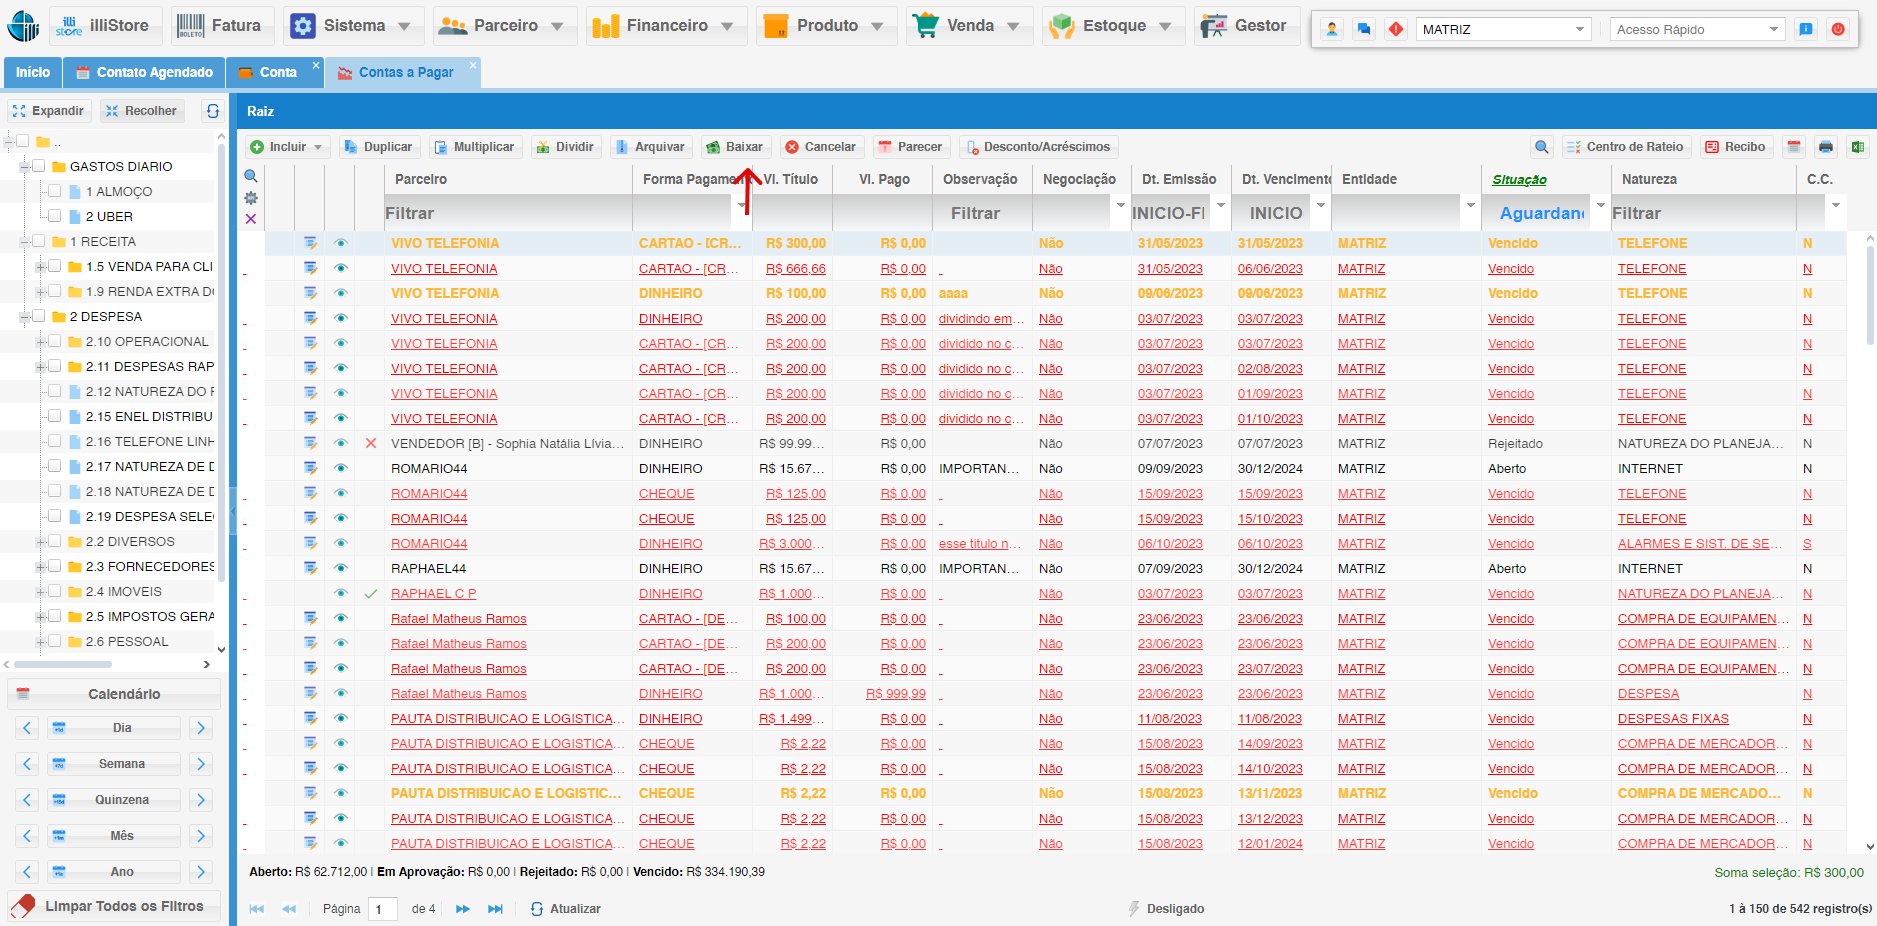Screen dimensions: 1877x926
Task: Click the Baixar toolbar button
Action: click(x=735, y=147)
